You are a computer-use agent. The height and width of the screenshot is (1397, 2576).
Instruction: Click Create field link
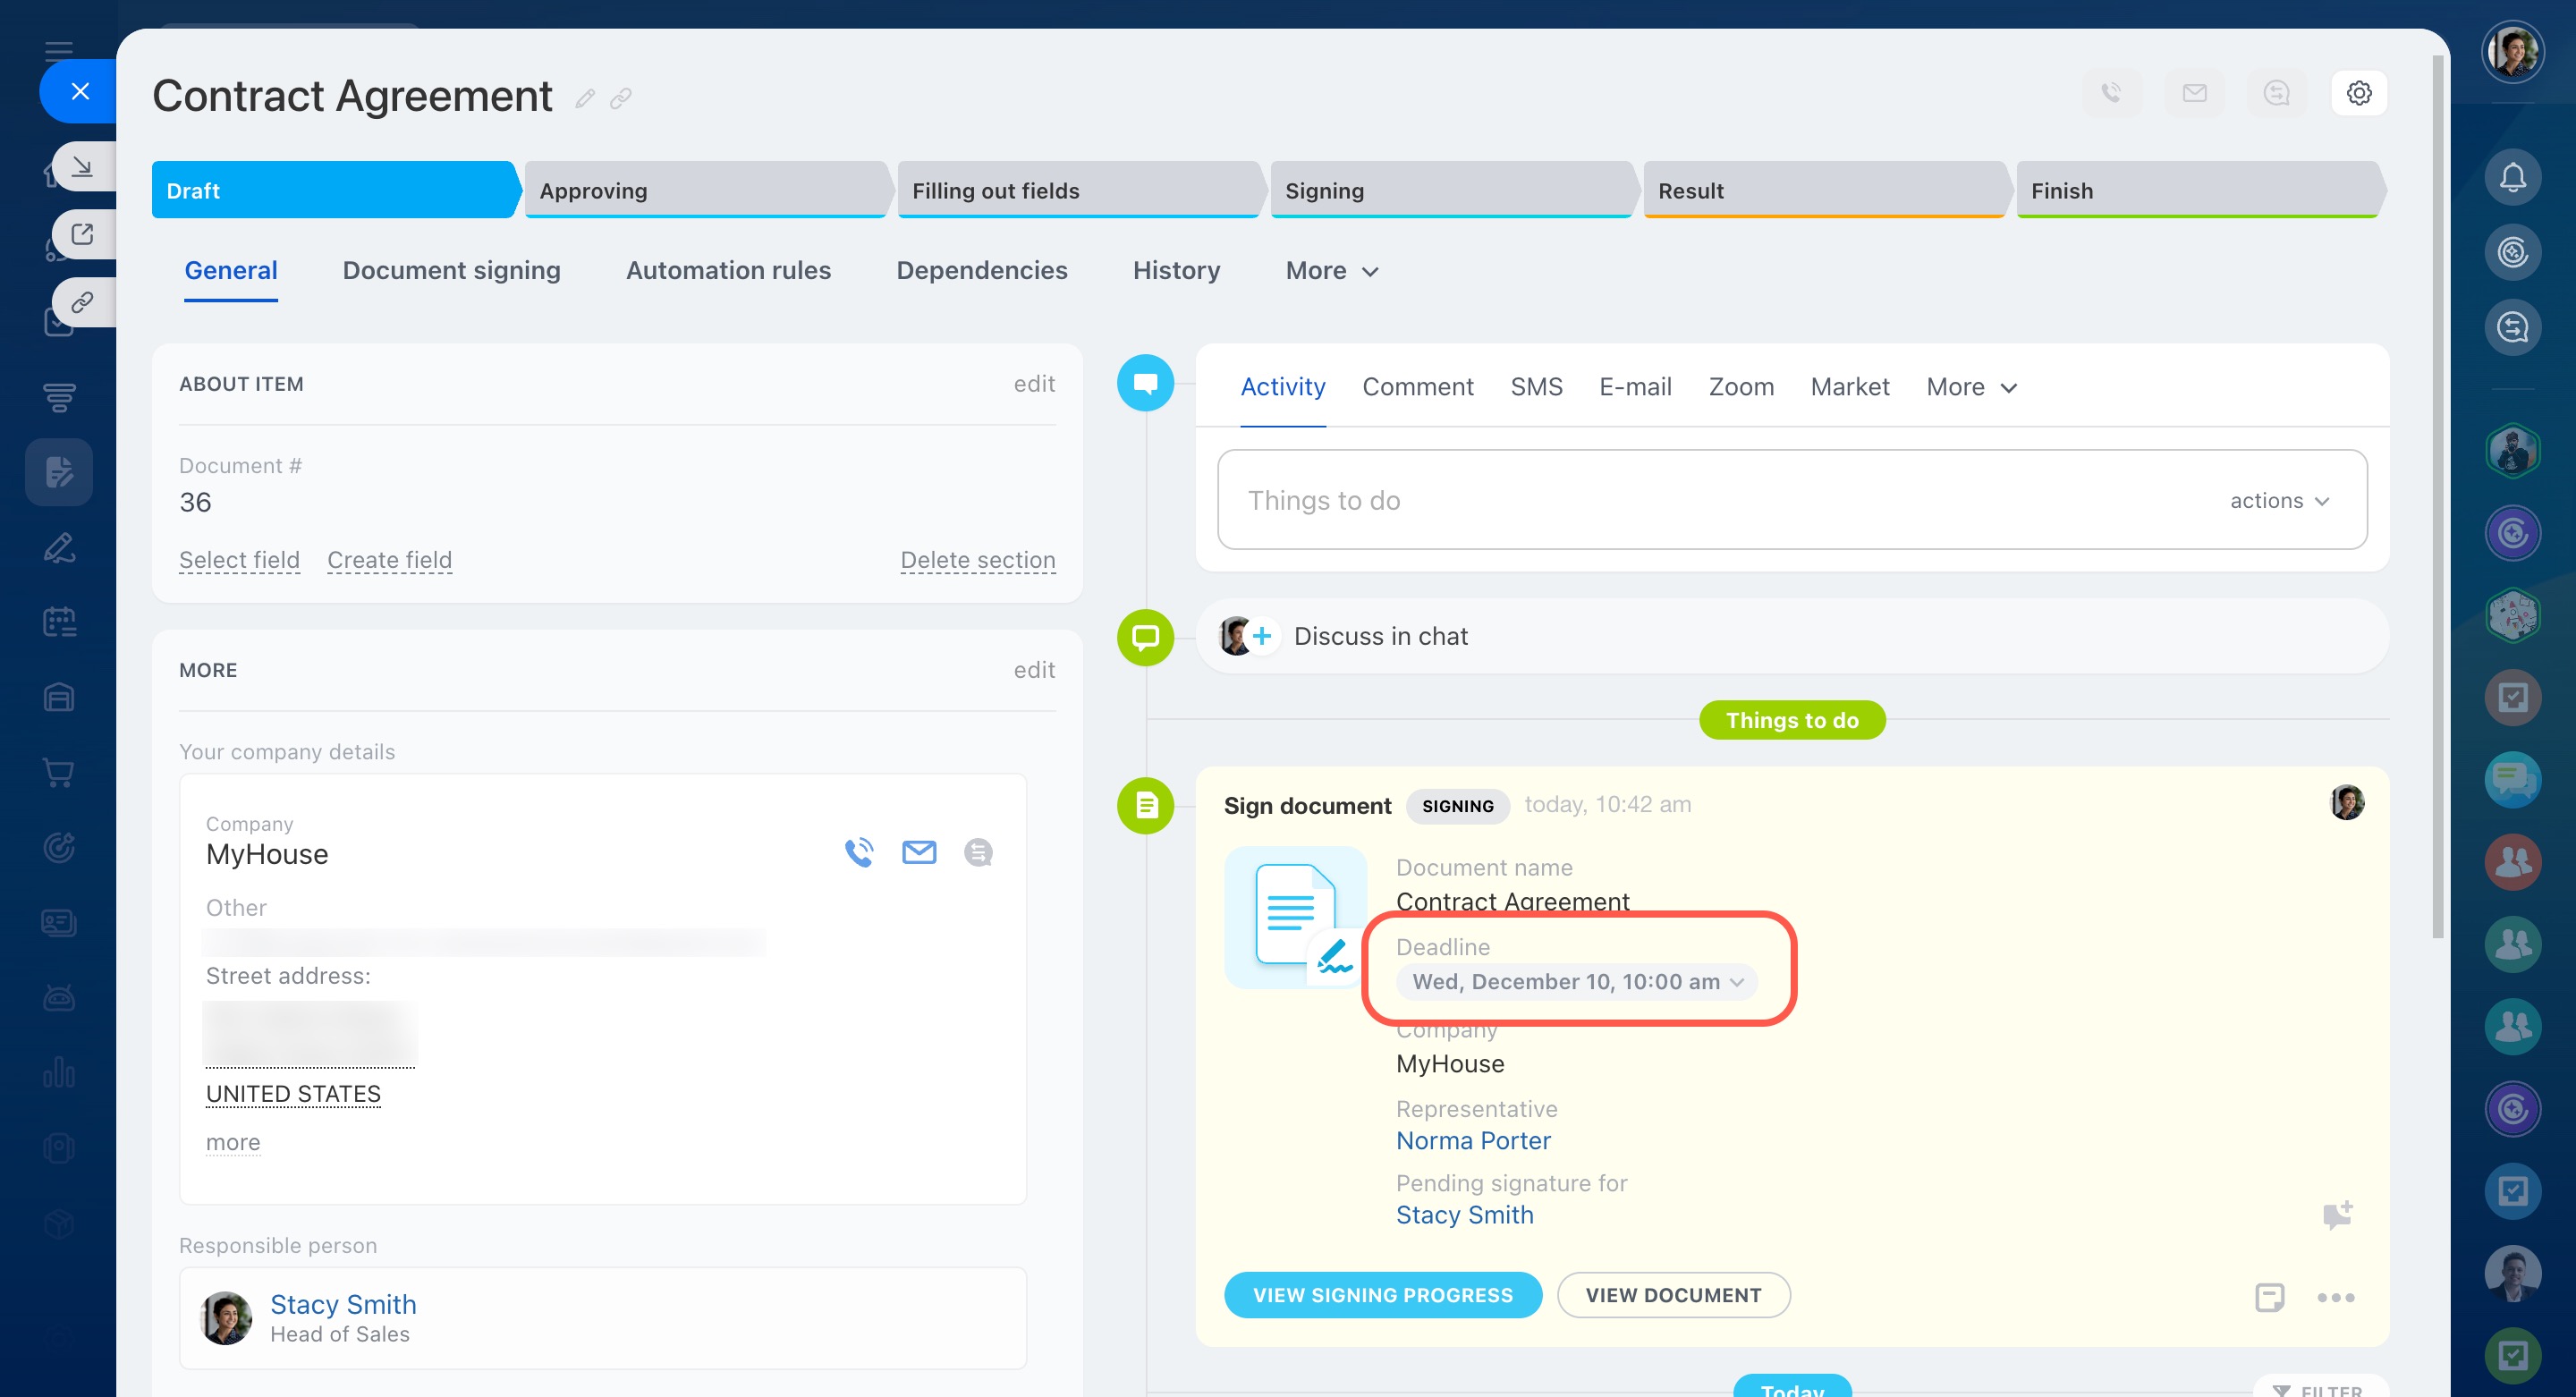[x=389, y=560]
